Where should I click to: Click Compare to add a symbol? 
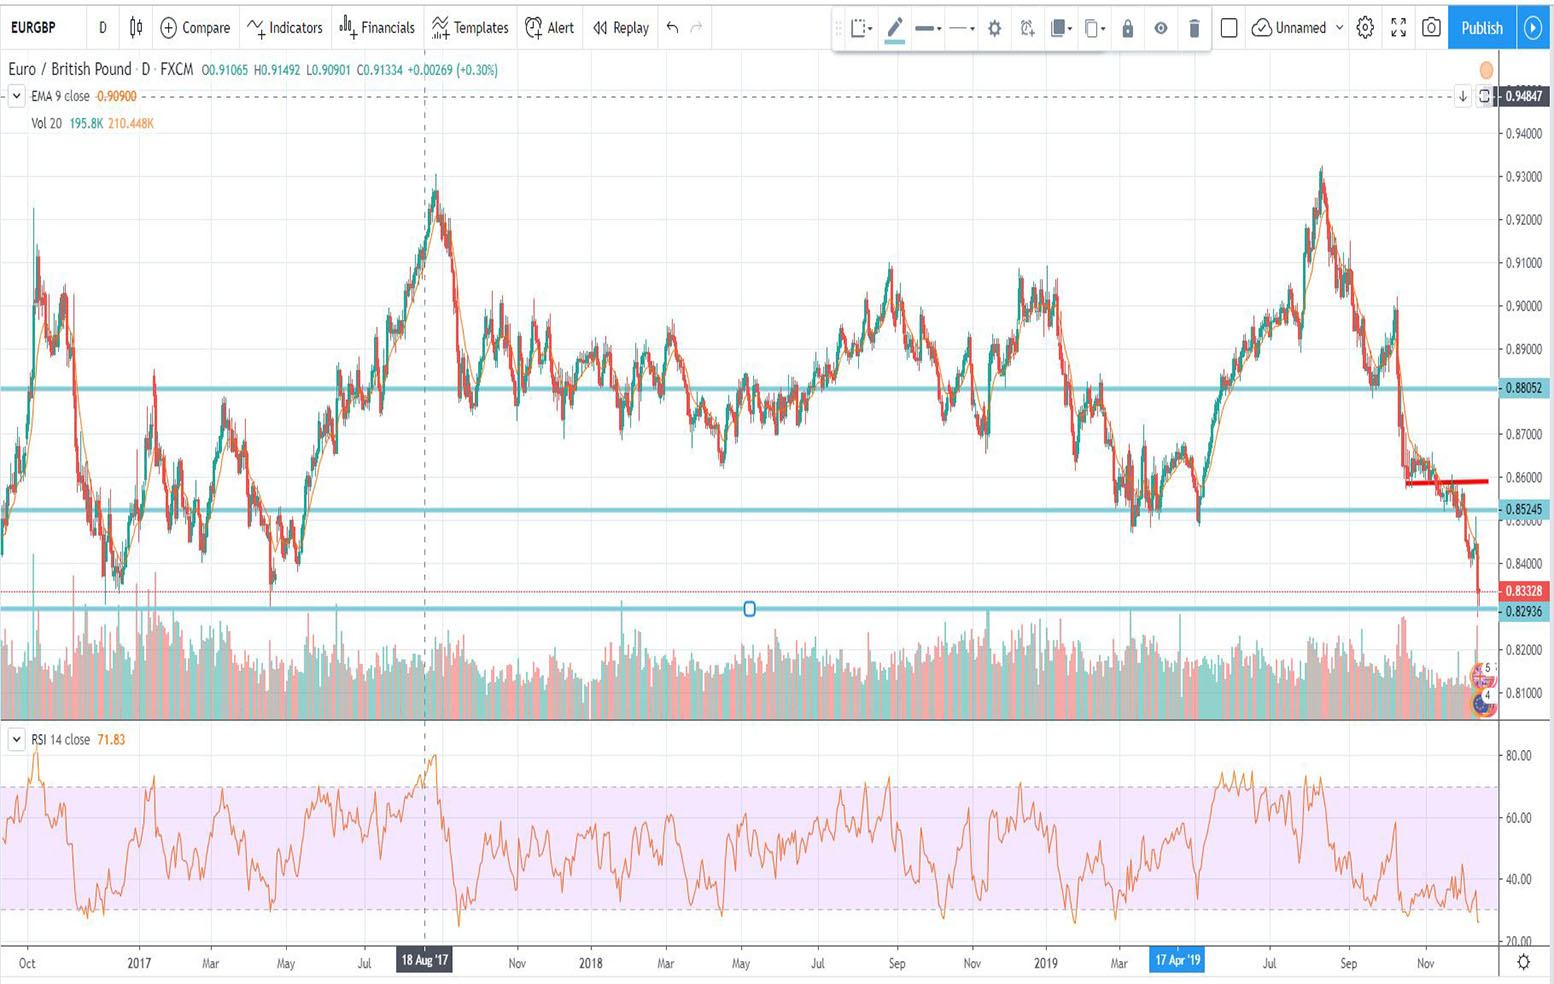click(x=195, y=28)
